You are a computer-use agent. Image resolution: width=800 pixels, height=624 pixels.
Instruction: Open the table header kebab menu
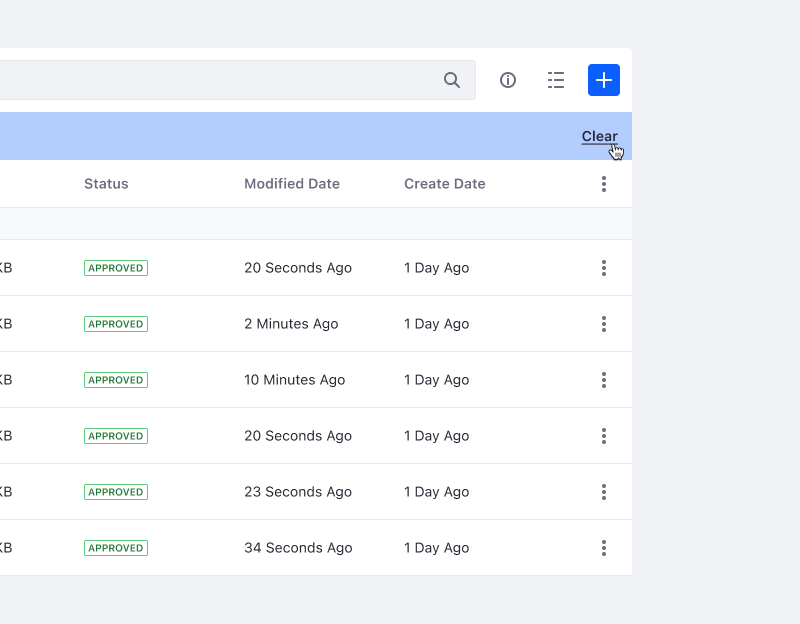click(604, 184)
